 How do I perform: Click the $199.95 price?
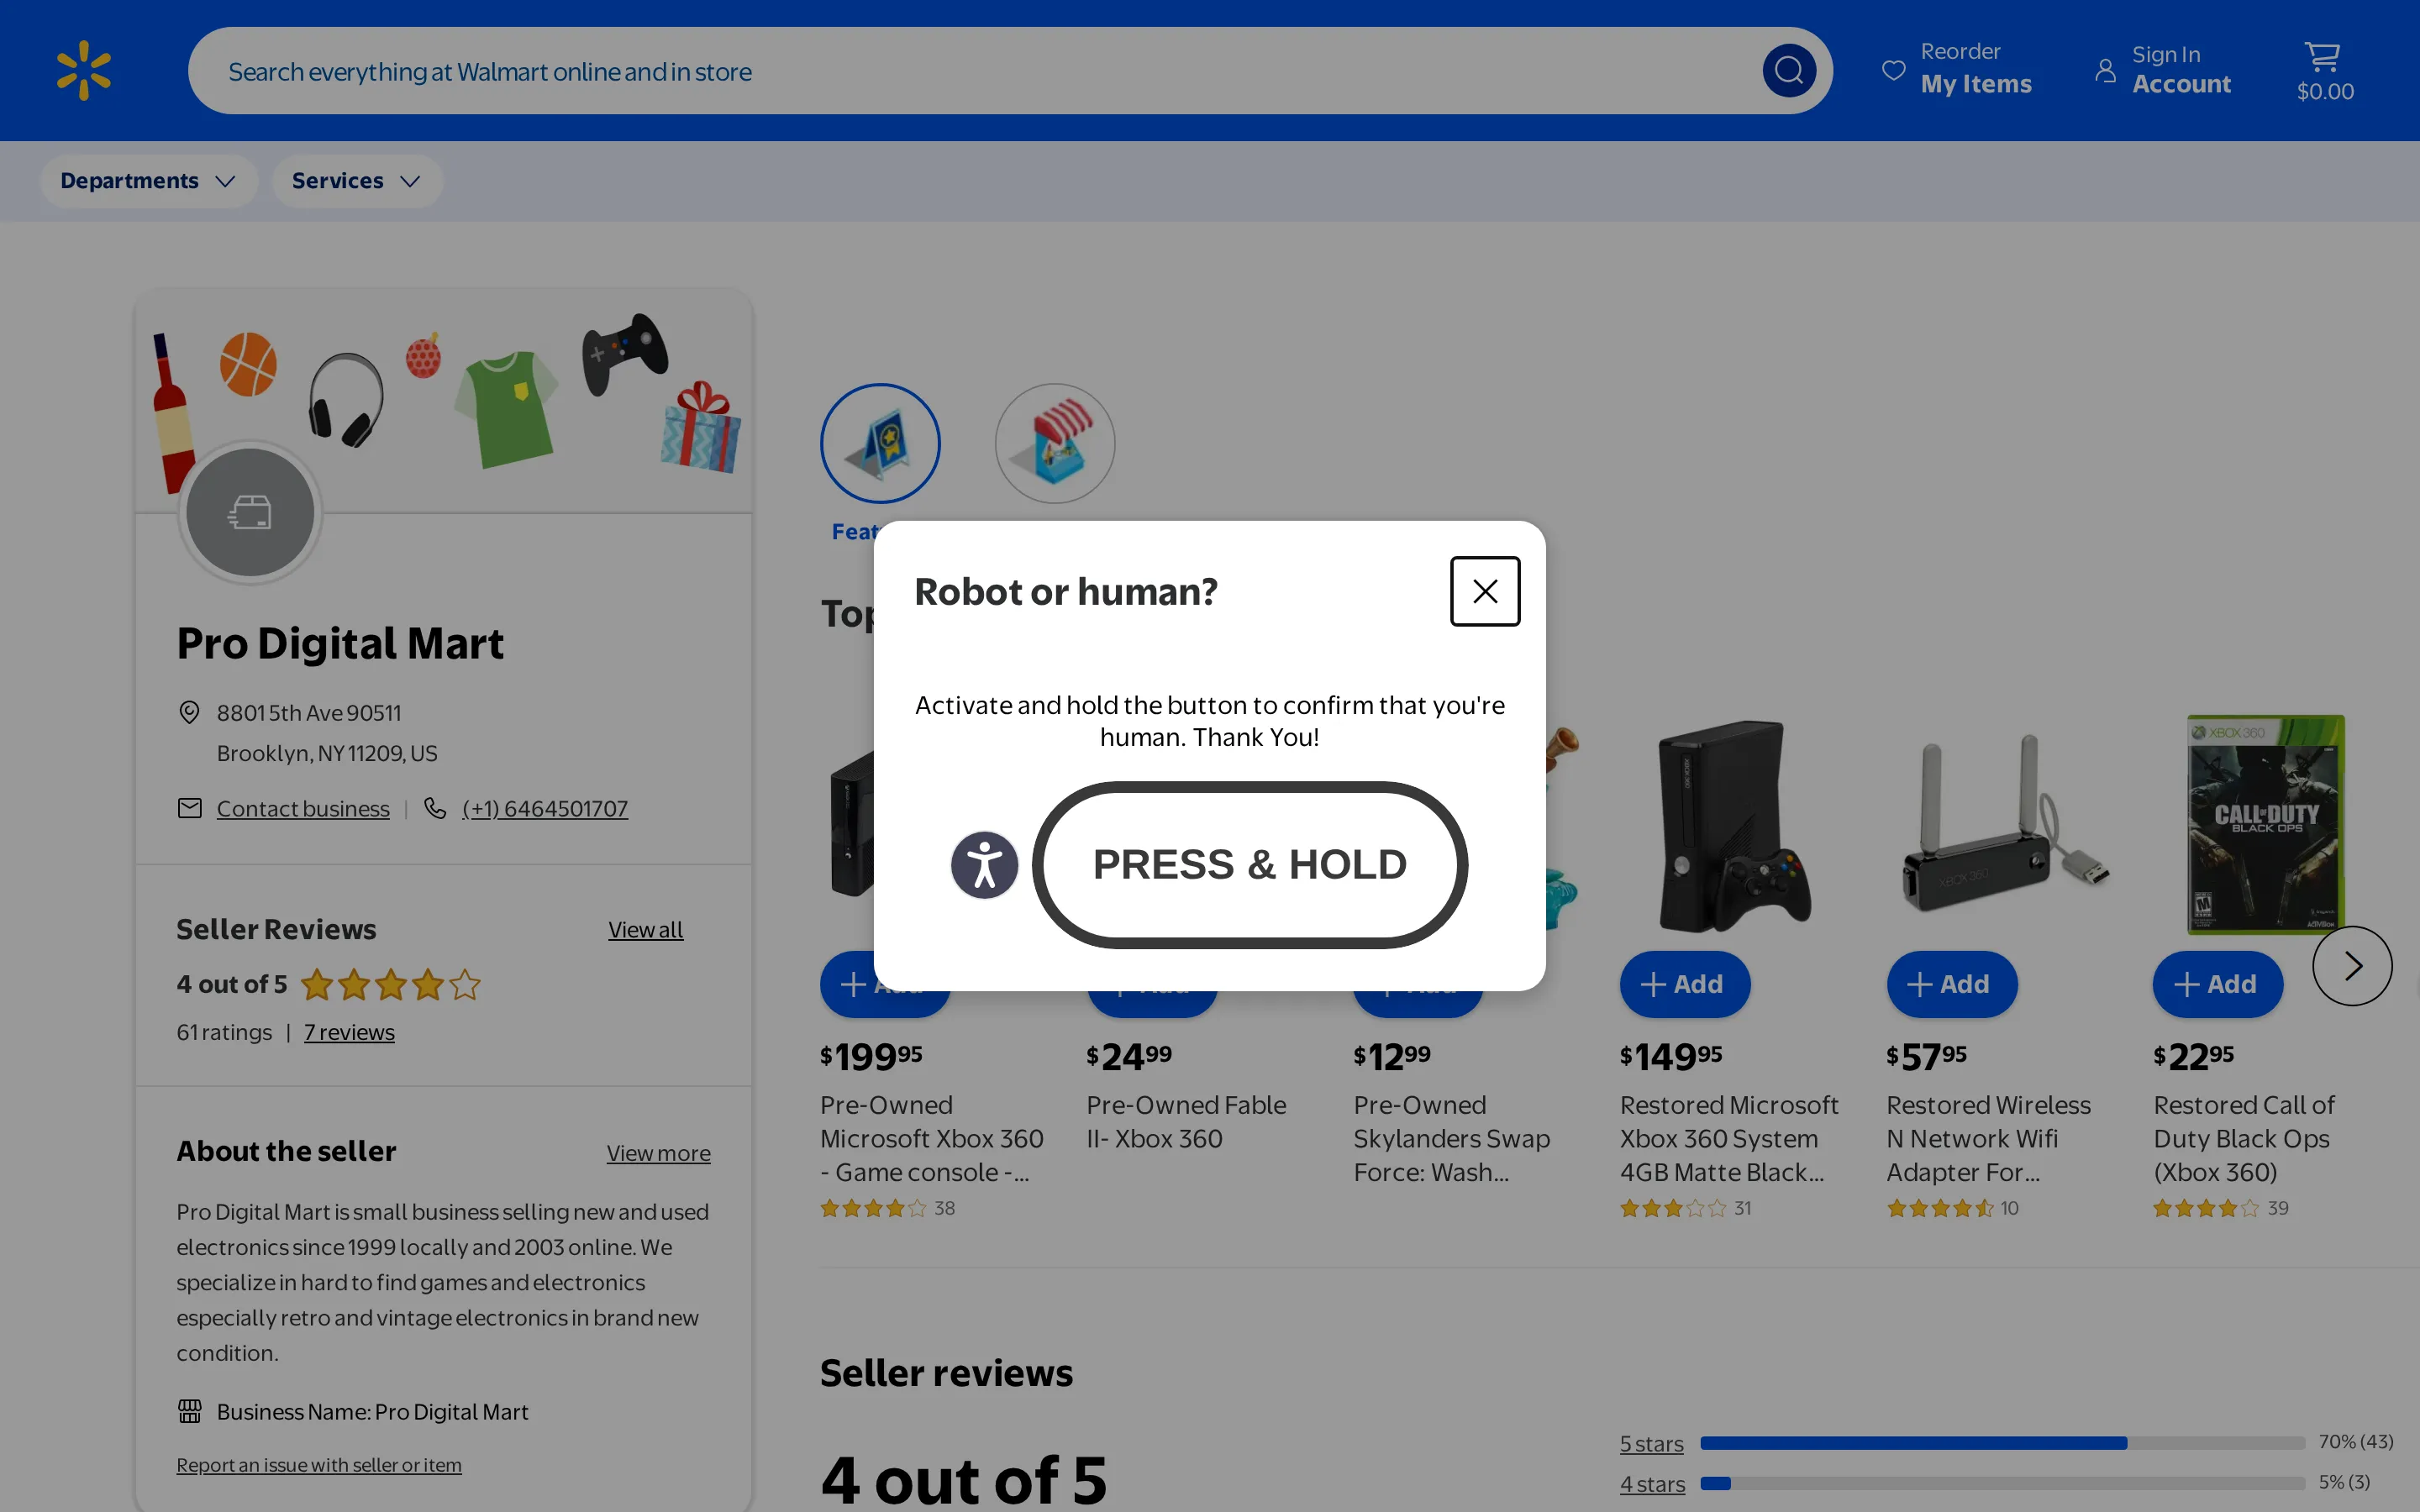pos(871,1056)
